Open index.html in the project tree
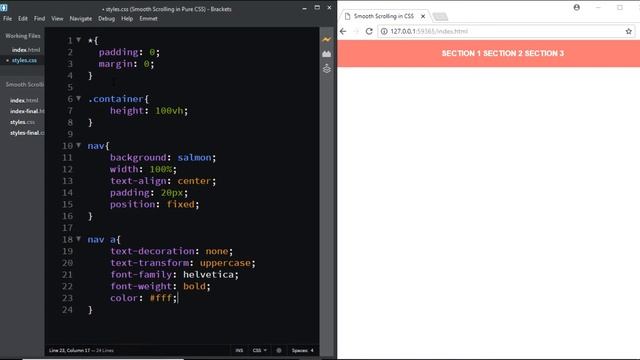Image resolution: width=640 pixels, height=360 pixels. (24, 100)
